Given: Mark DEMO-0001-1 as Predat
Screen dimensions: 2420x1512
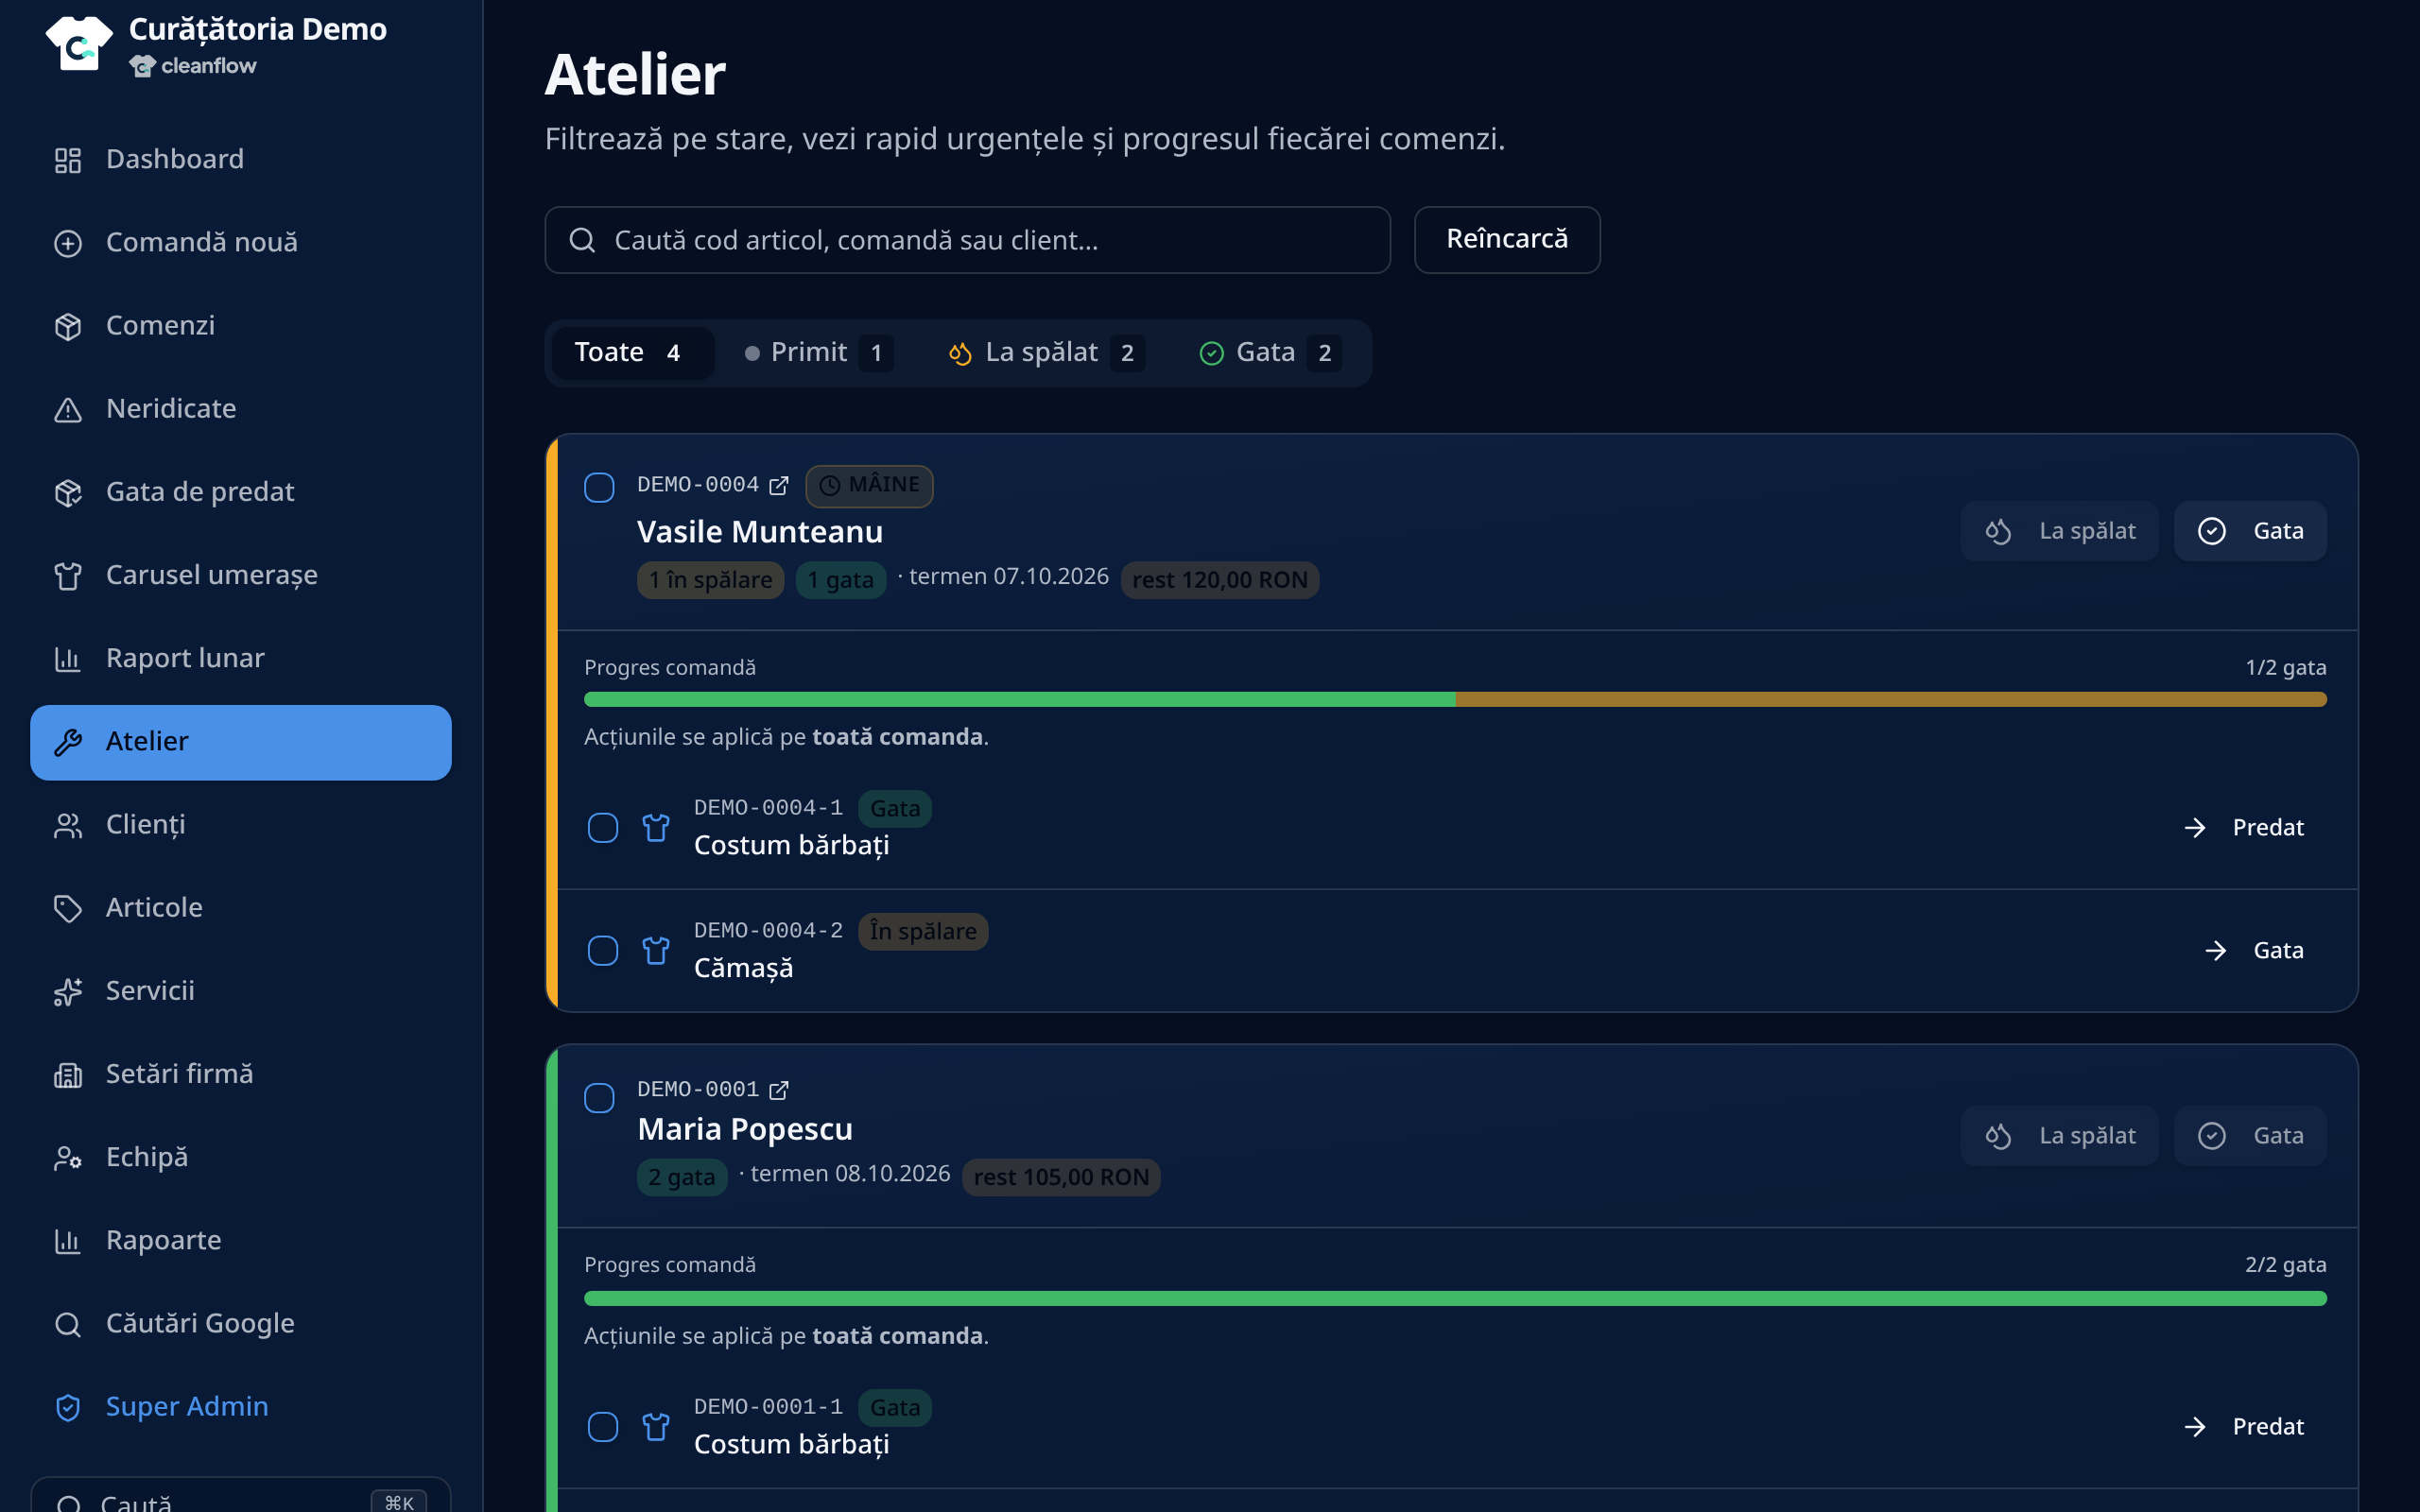Looking at the screenshot, I should [2243, 1427].
